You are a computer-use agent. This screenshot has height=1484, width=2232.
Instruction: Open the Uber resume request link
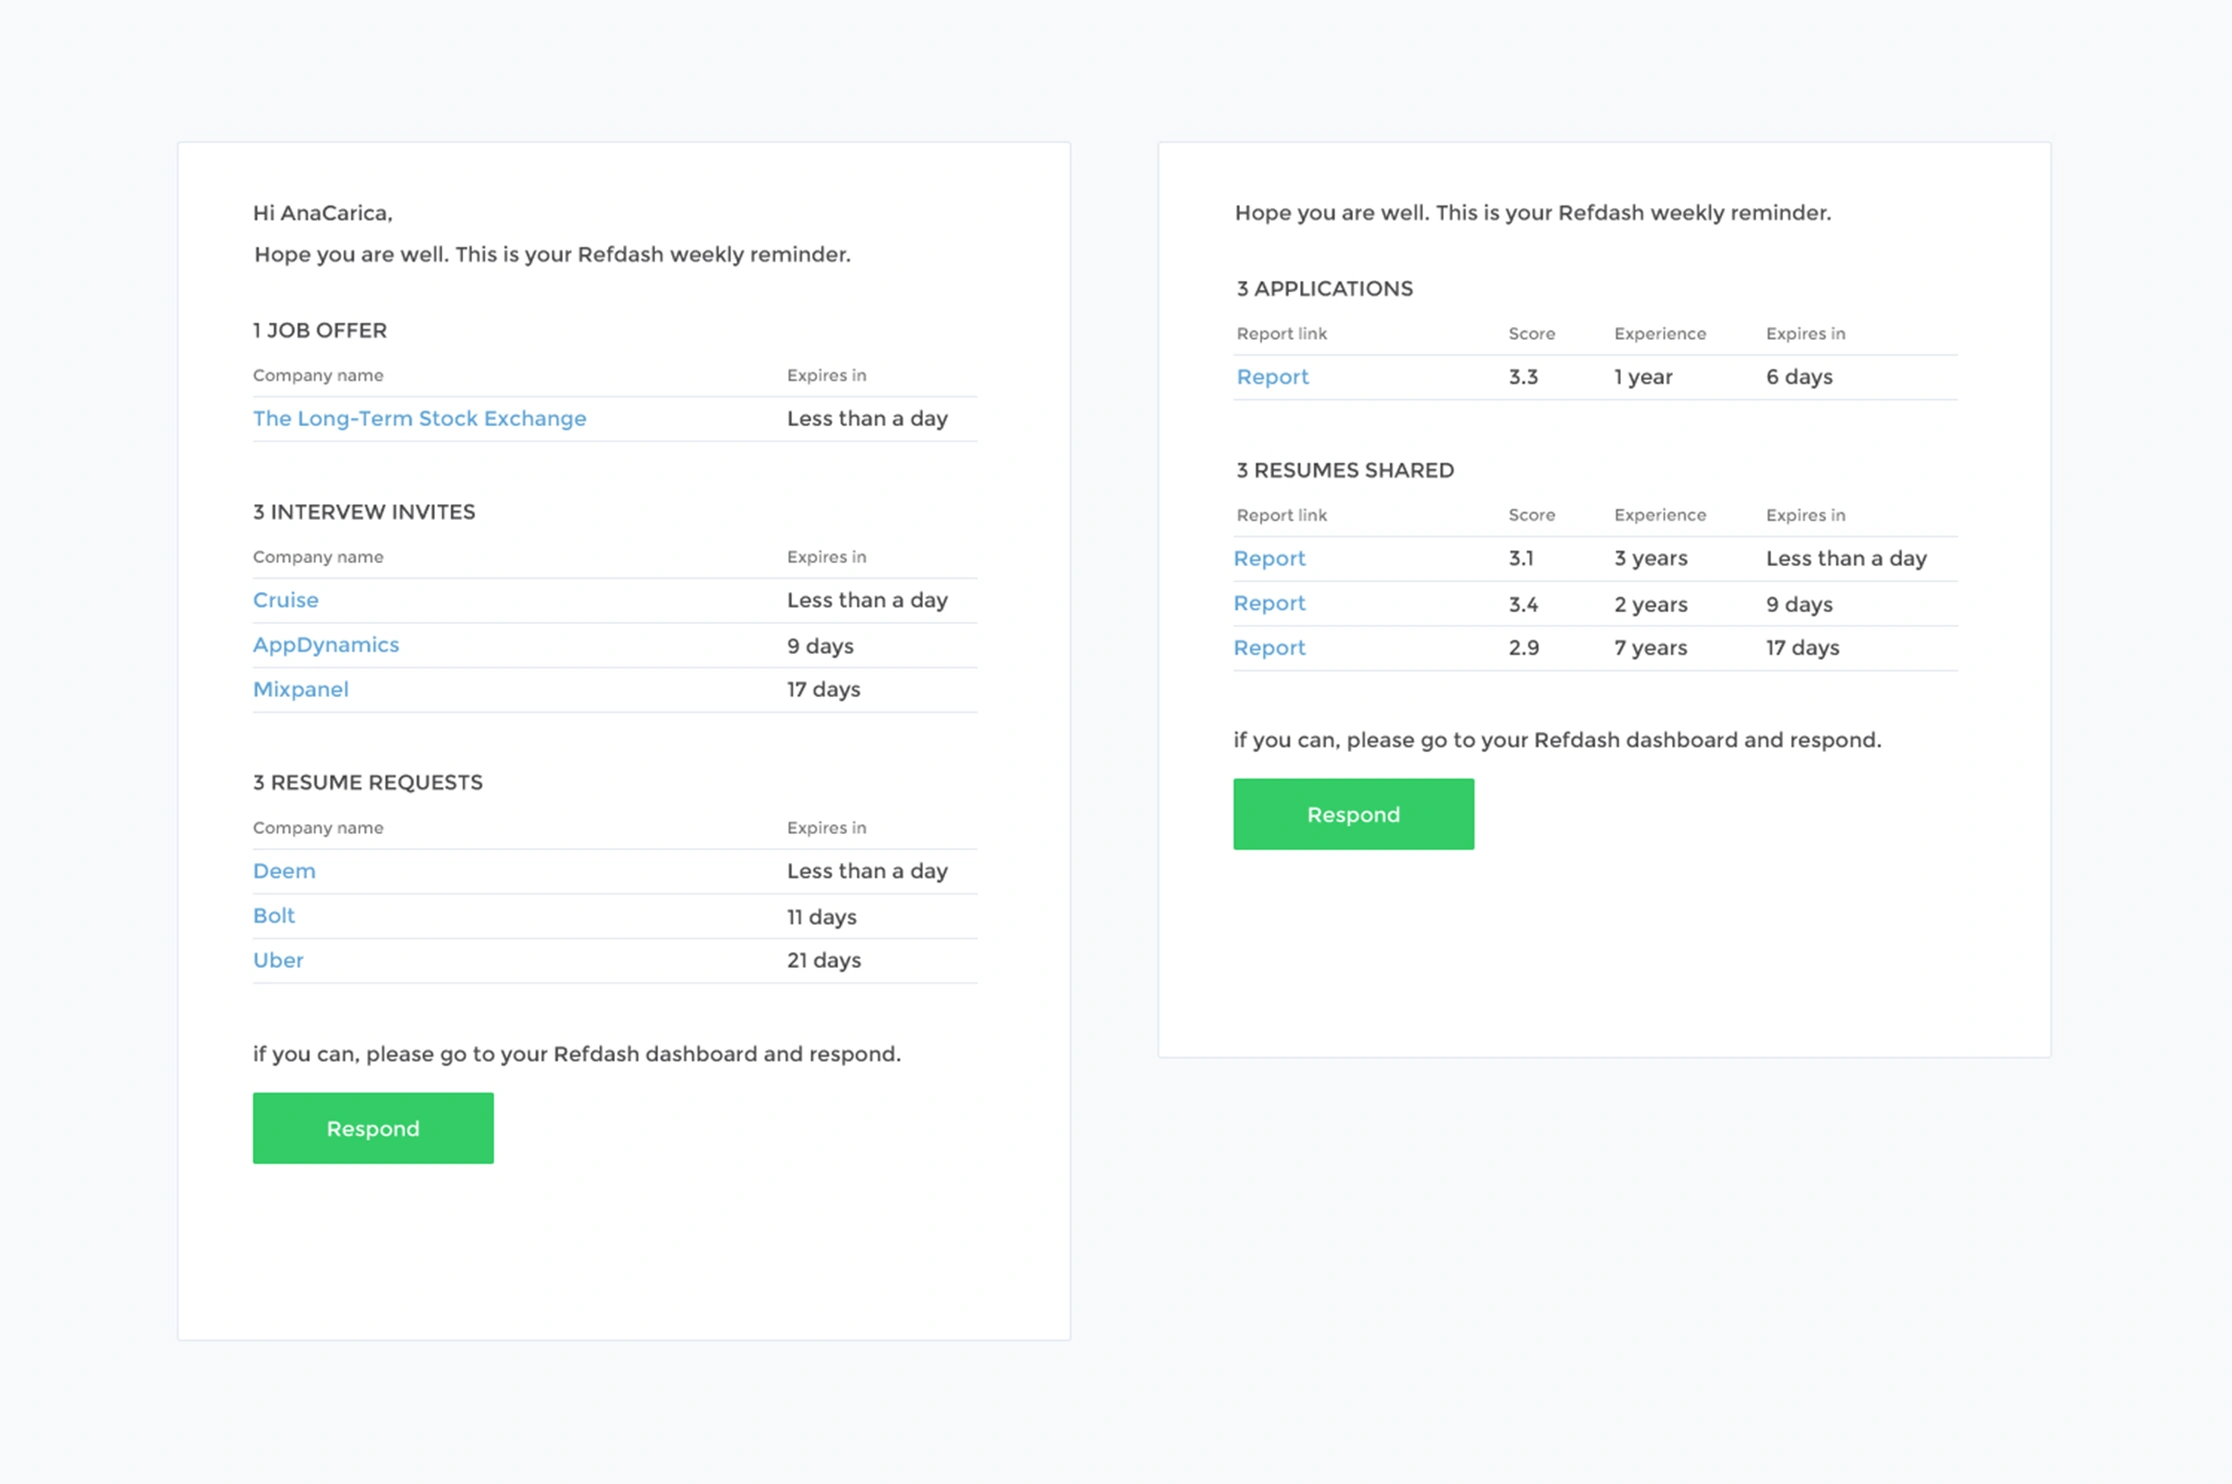tap(278, 960)
